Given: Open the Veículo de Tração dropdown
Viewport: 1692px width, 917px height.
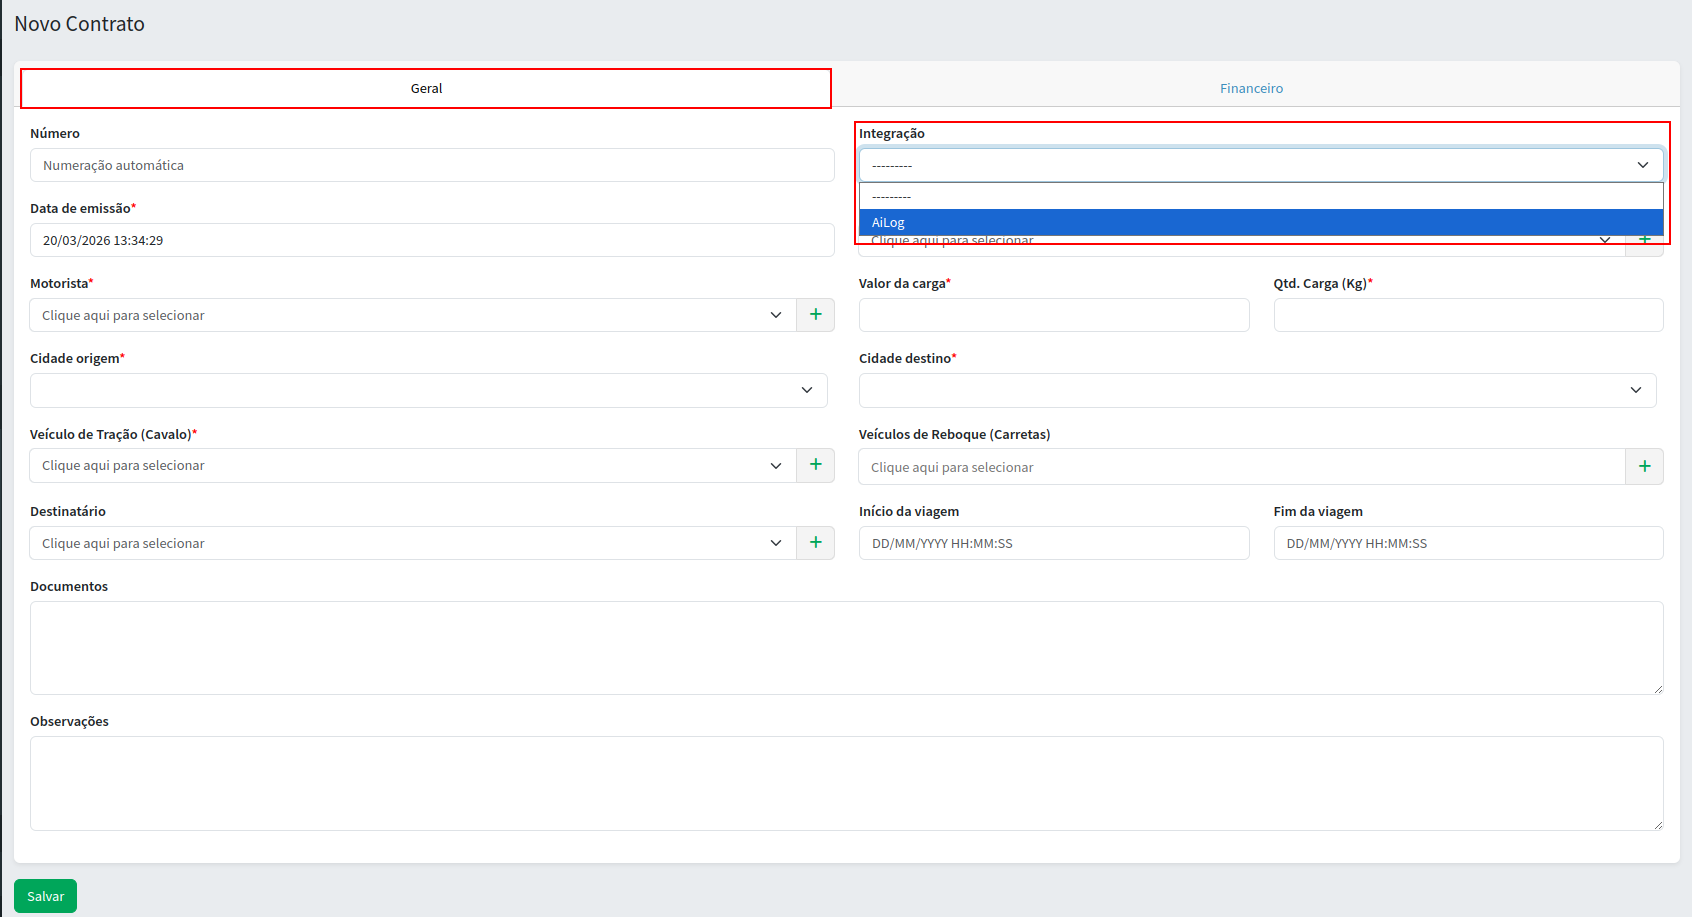Looking at the screenshot, I should pyautogui.click(x=412, y=465).
